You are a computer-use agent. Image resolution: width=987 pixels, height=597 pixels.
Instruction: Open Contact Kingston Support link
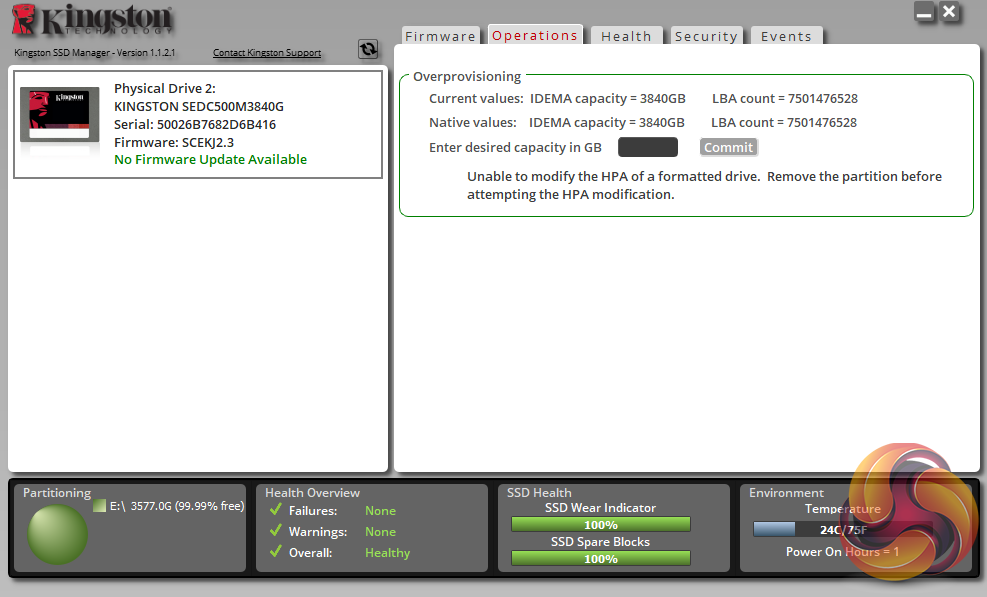point(267,53)
